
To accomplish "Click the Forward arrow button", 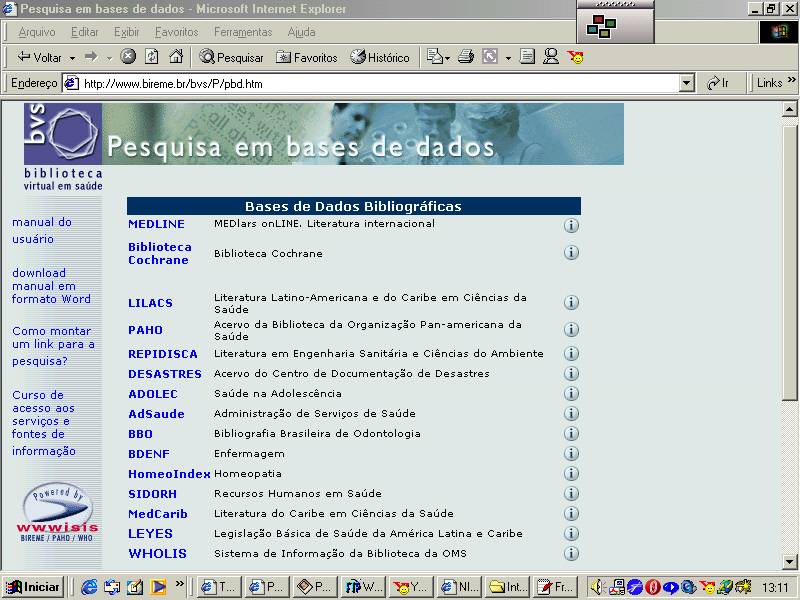I will (91, 57).
